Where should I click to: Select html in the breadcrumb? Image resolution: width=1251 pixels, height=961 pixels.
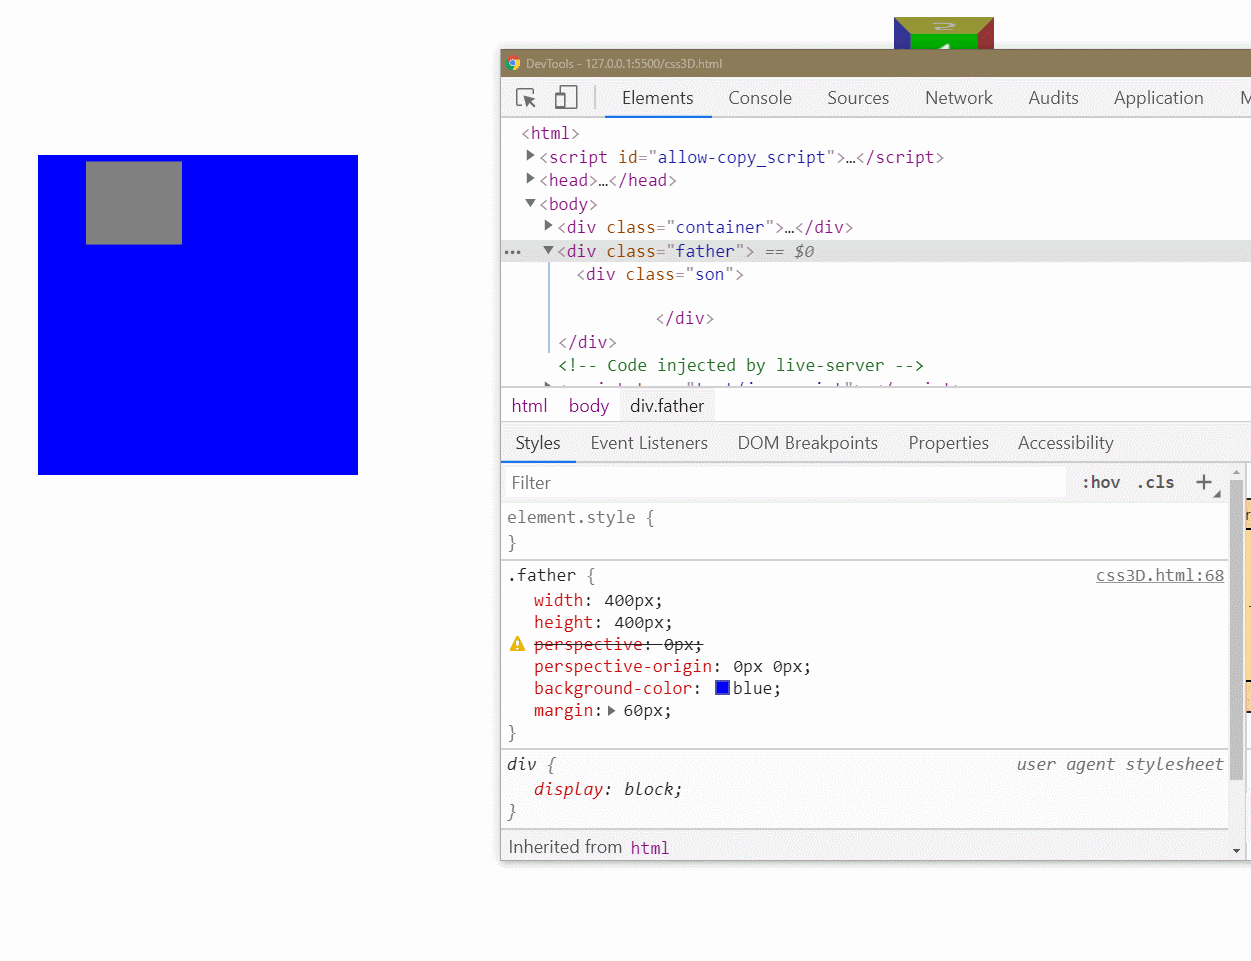click(529, 406)
